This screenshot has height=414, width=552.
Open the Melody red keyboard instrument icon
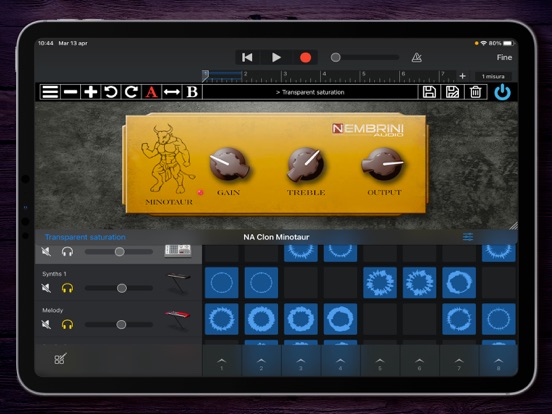point(178,320)
